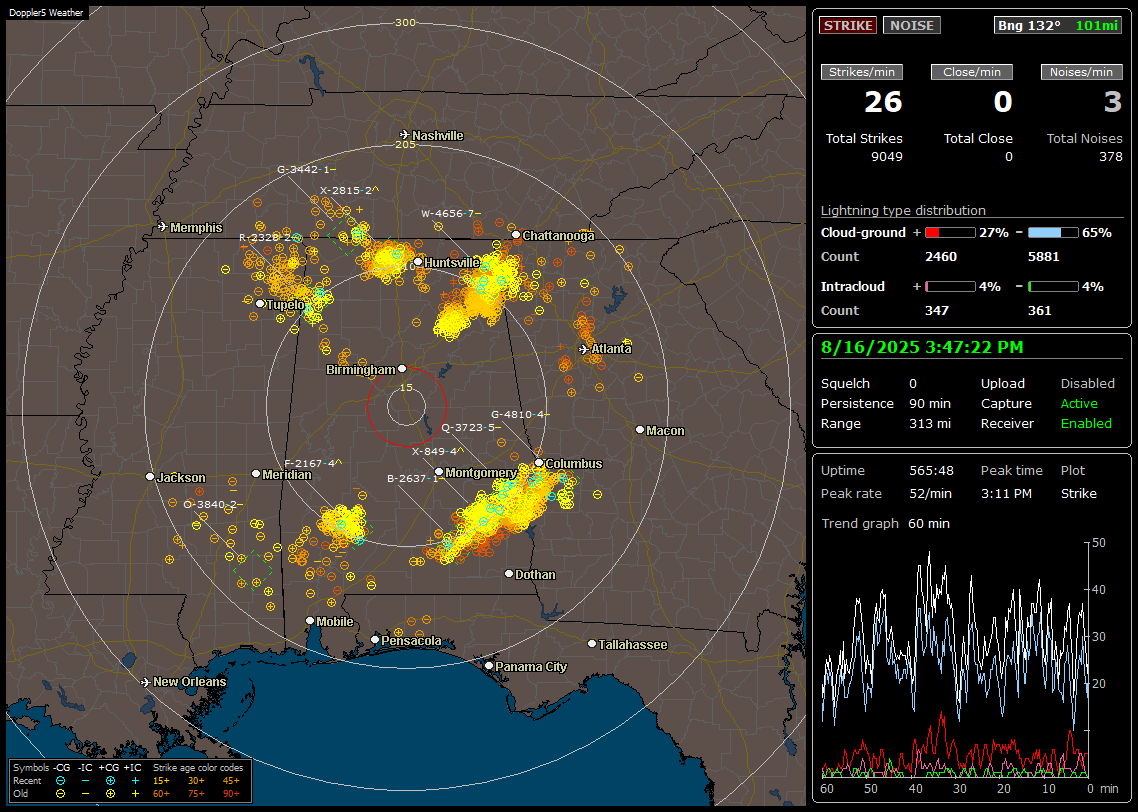Viewport: 1138px width, 812px height.
Task: Click the negative cloud-ground blue percentage bar
Action: pos(1053,233)
